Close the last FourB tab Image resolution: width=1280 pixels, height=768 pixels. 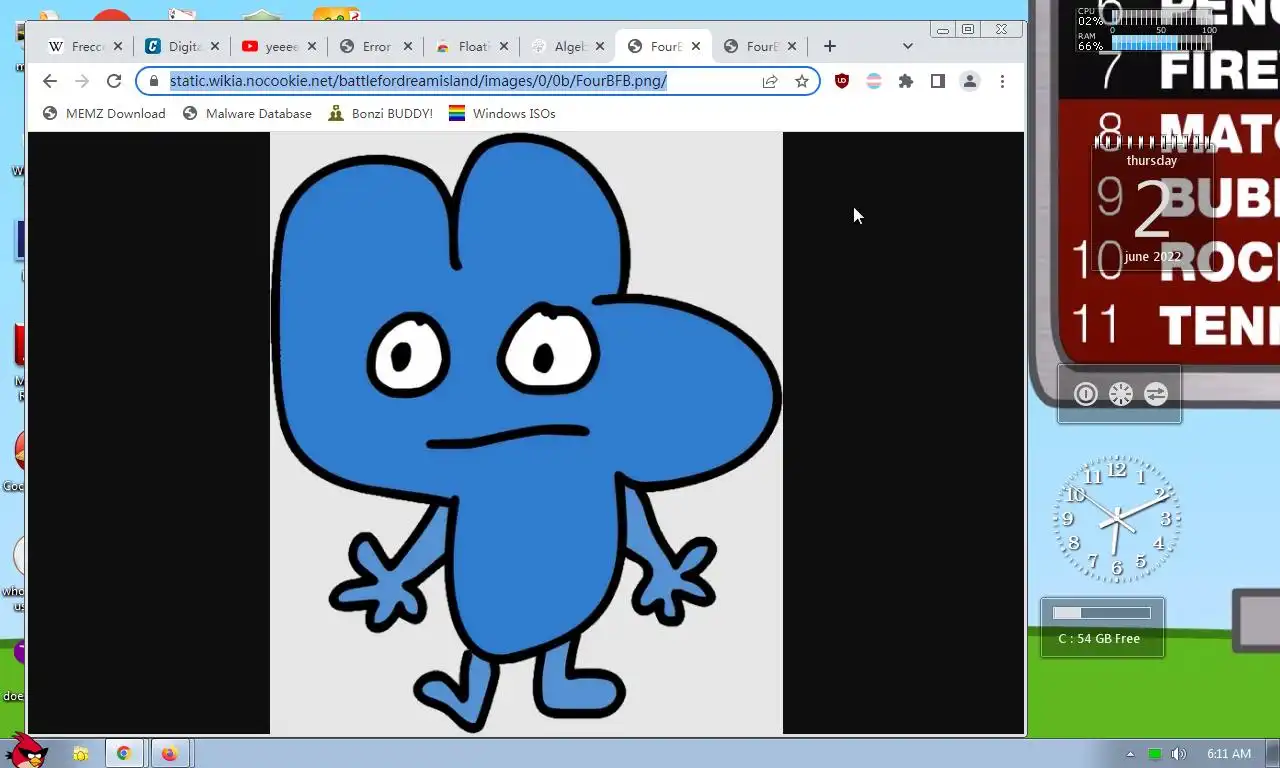tap(793, 46)
